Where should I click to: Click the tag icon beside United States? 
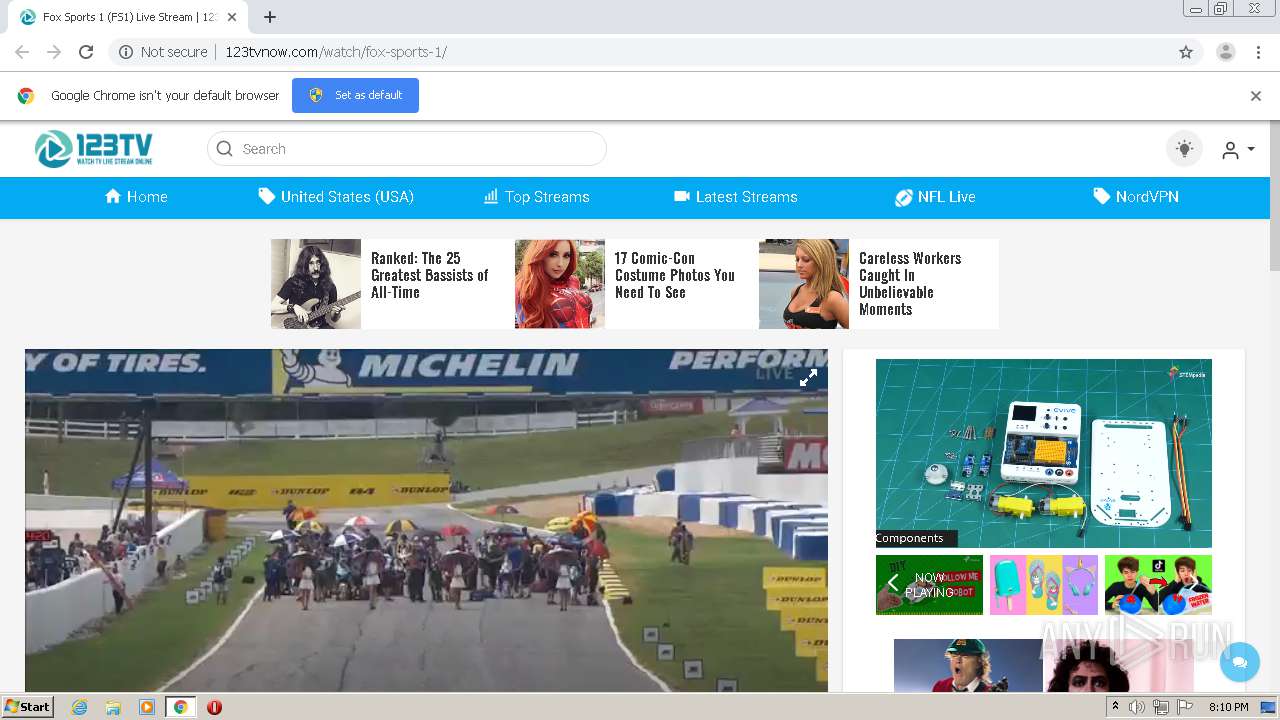click(x=266, y=196)
